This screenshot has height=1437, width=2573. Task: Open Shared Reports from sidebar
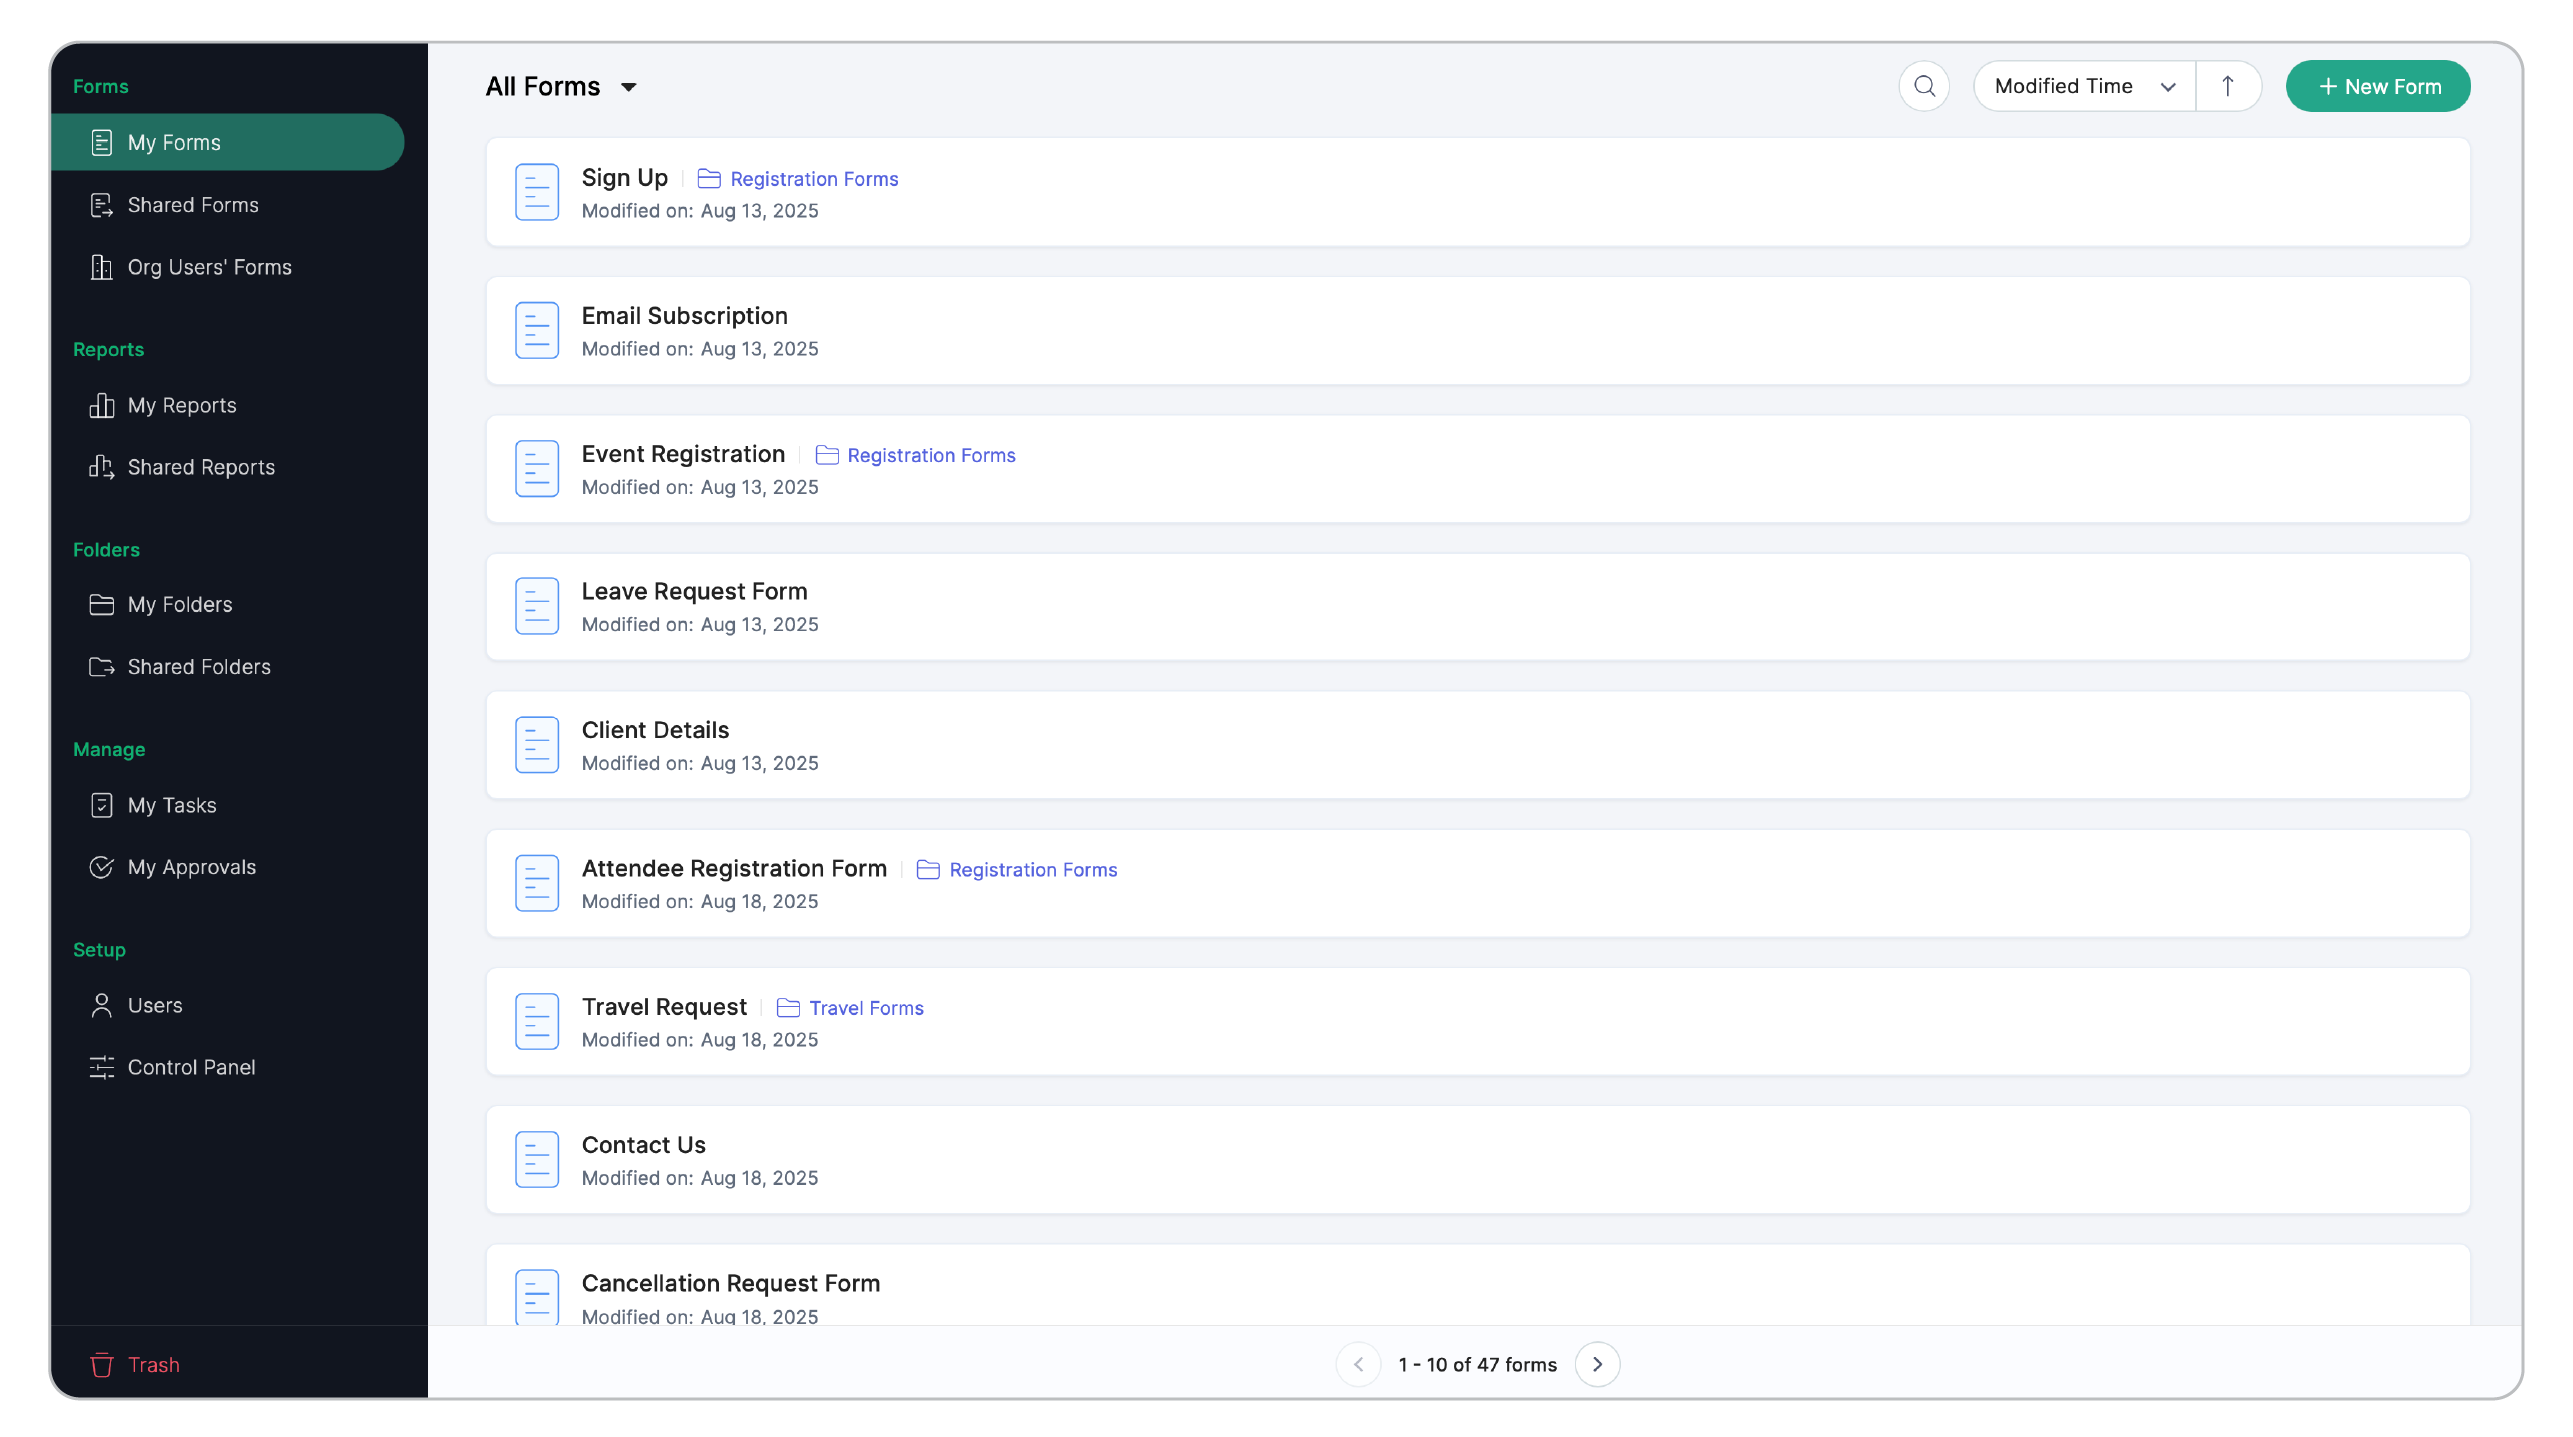pyautogui.click(x=200, y=467)
